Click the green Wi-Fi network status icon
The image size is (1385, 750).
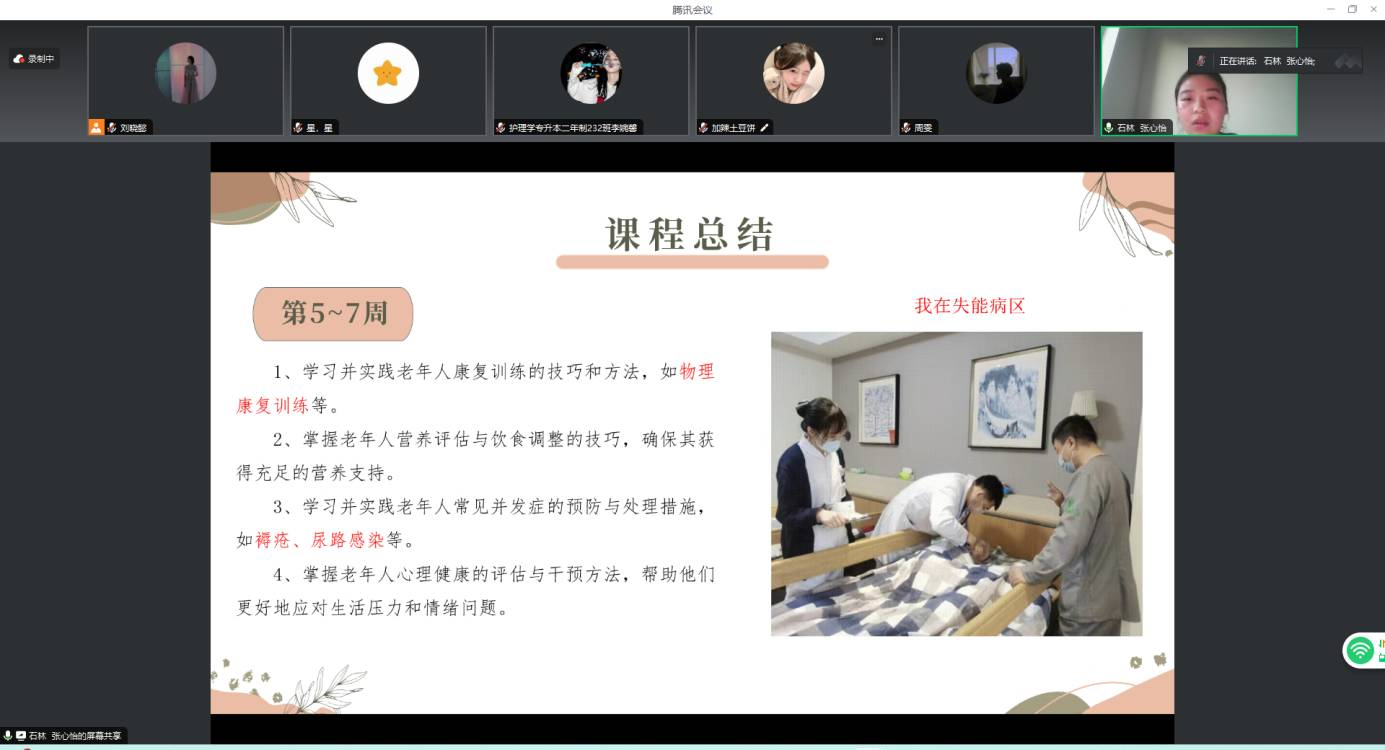pos(1360,650)
